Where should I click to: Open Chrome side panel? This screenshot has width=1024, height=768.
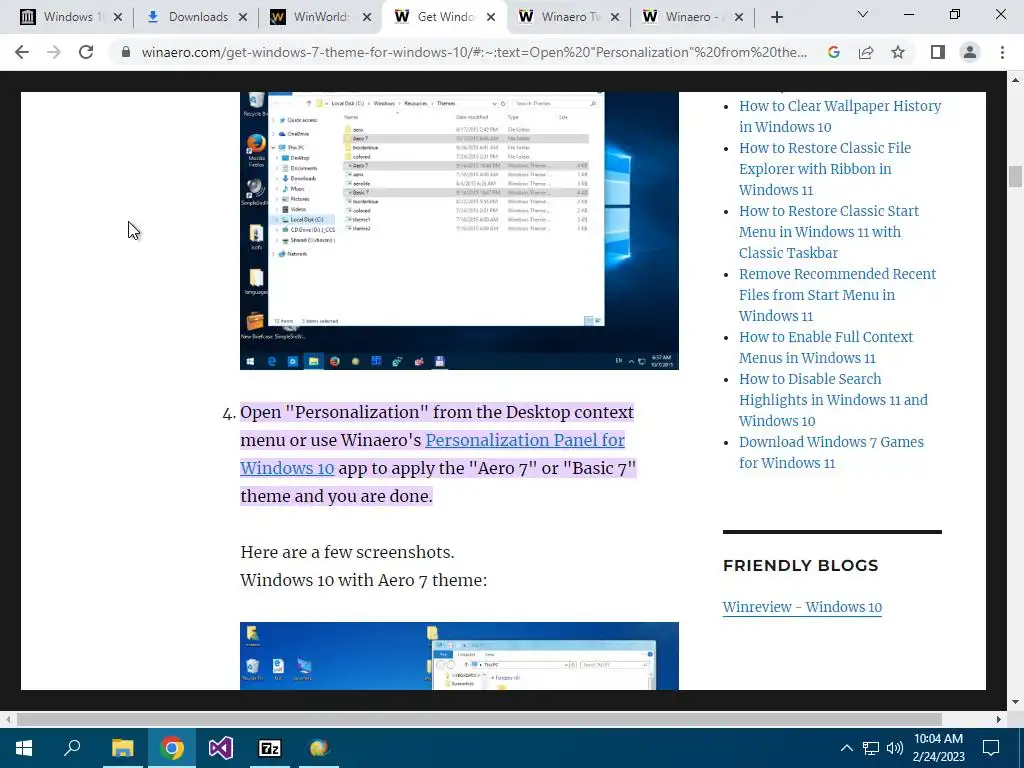click(x=938, y=52)
